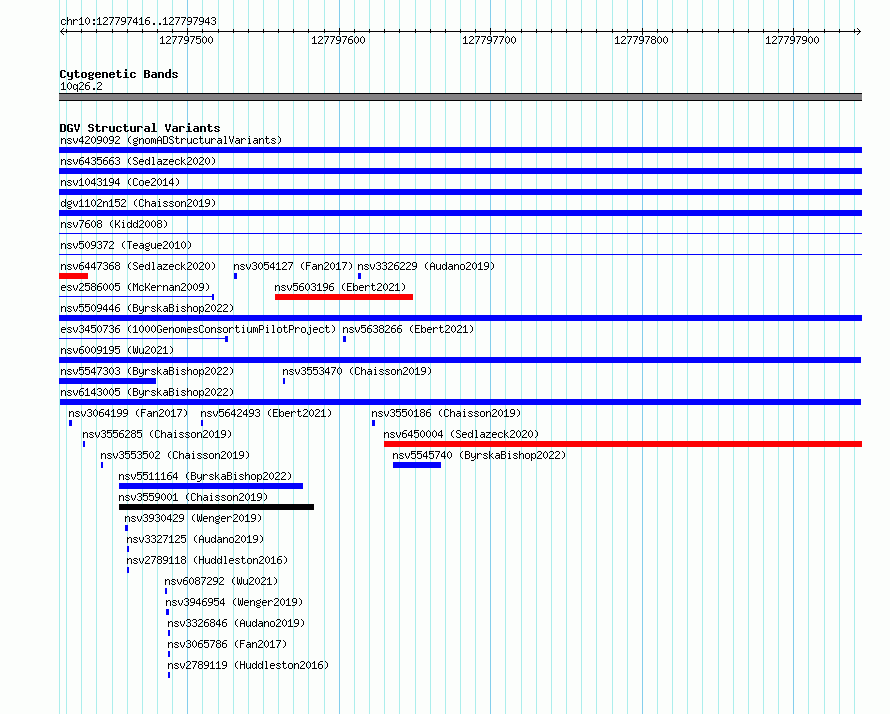Click nsv3556285 (Chaisson2019) label
The image size is (890, 714).
click(x=157, y=434)
